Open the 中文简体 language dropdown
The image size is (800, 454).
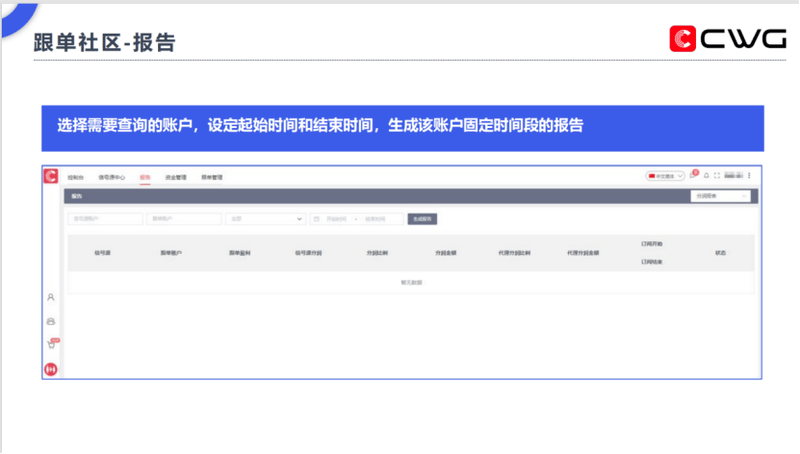[x=665, y=176]
